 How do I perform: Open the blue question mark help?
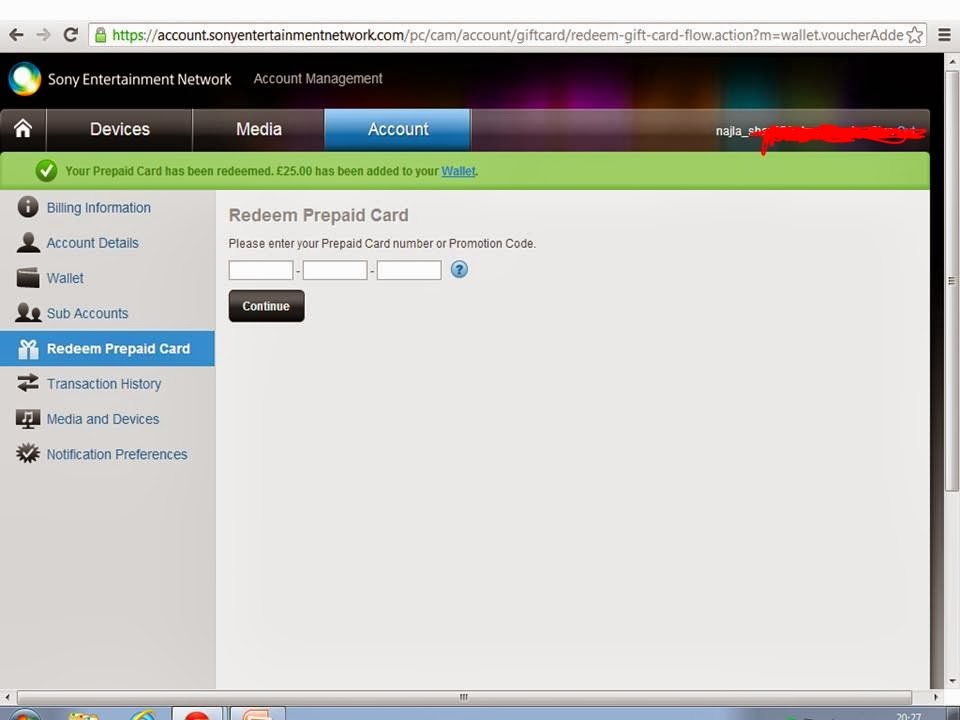(x=459, y=269)
